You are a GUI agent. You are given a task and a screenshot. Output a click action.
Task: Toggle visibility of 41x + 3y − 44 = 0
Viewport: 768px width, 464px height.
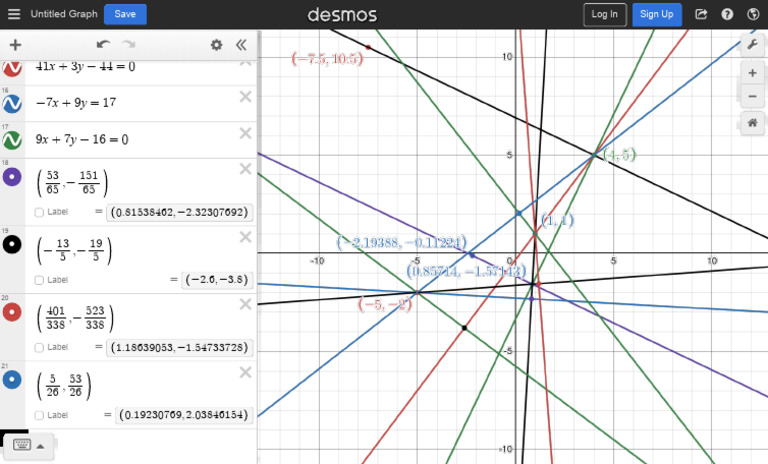(12, 68)
